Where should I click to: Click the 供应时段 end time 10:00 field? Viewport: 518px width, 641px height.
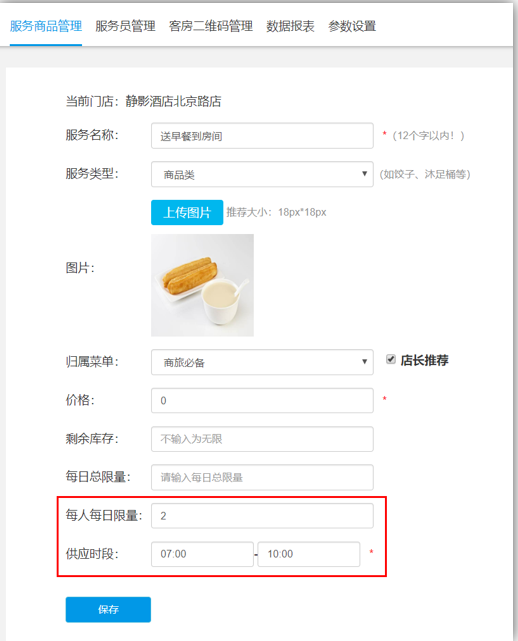pos(309,554)
